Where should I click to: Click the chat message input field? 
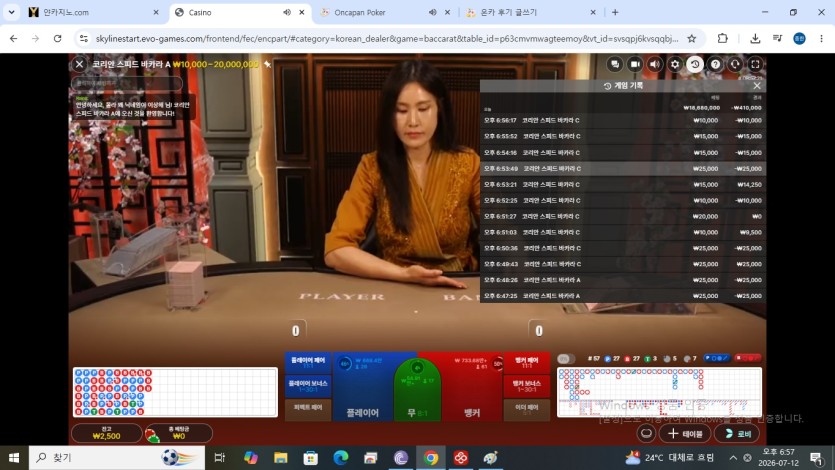point(127,83)
